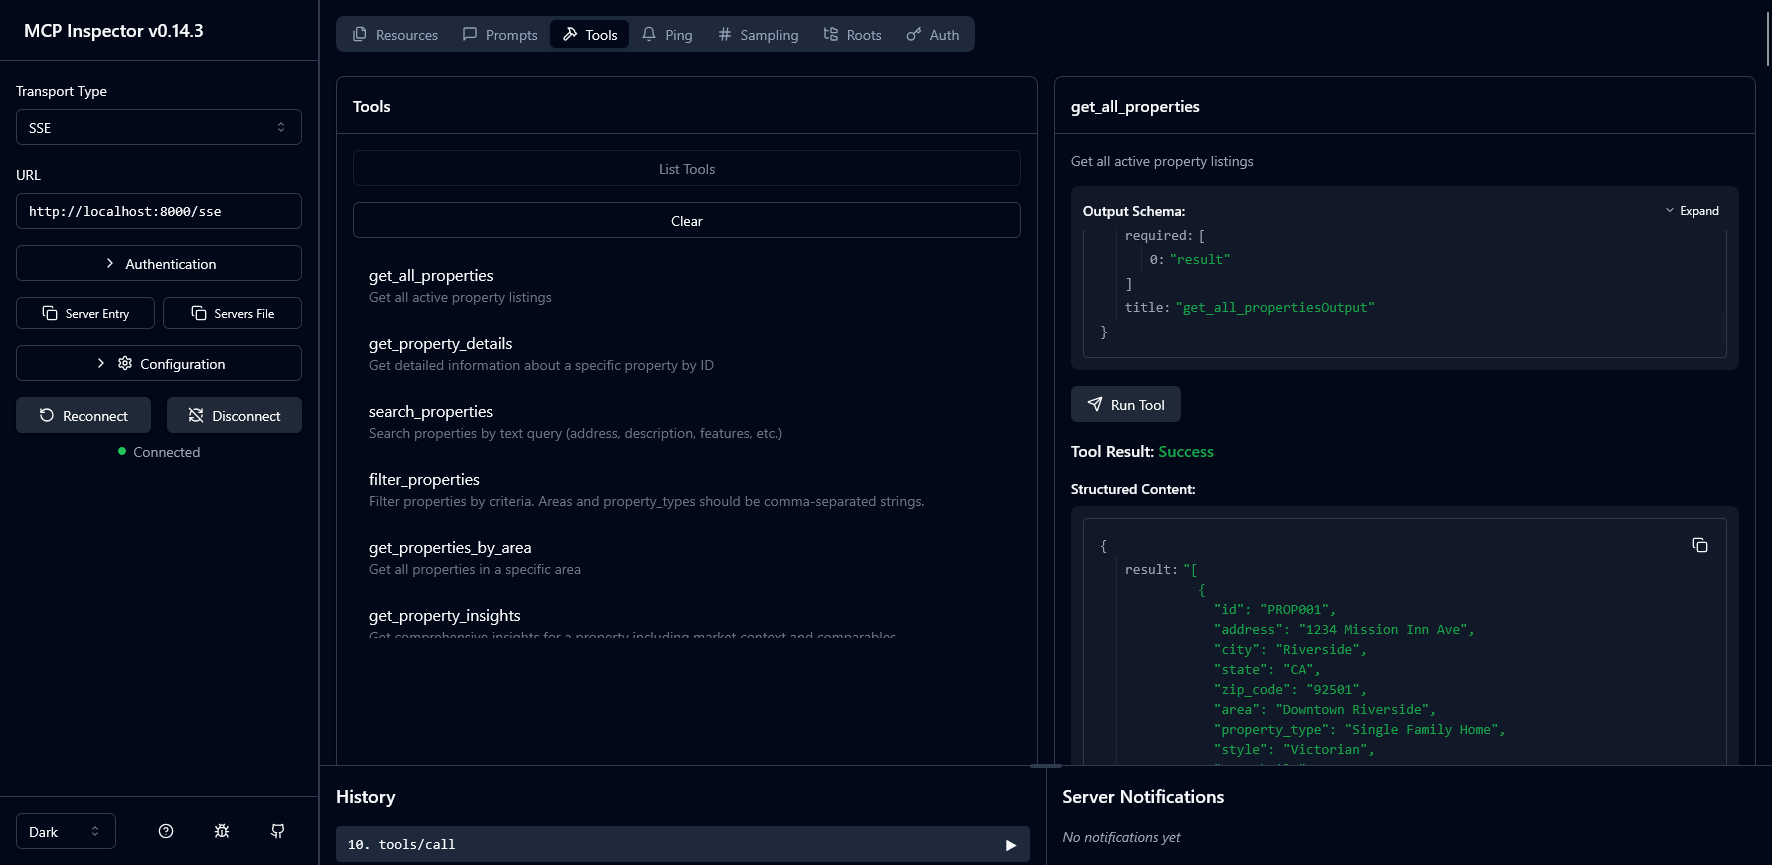Open the Dark theme dropdown
Viewport: 1772px width, 865px height.
66,831
